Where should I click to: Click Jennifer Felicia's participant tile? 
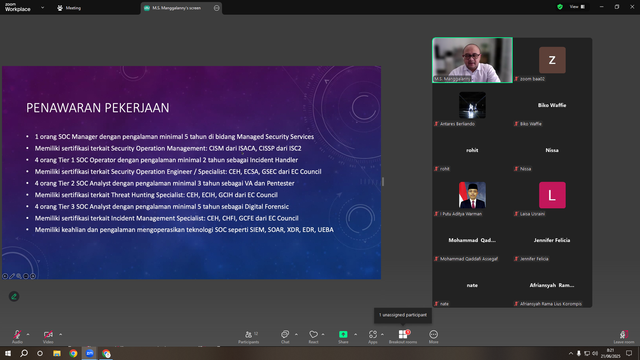552,240
